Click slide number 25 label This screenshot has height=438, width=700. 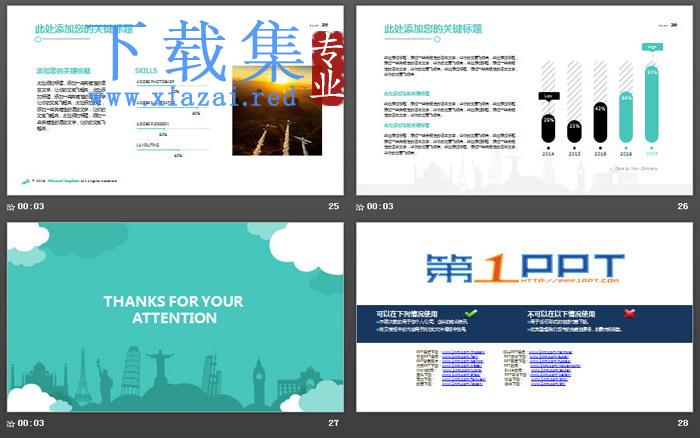[x=333, y=206]
